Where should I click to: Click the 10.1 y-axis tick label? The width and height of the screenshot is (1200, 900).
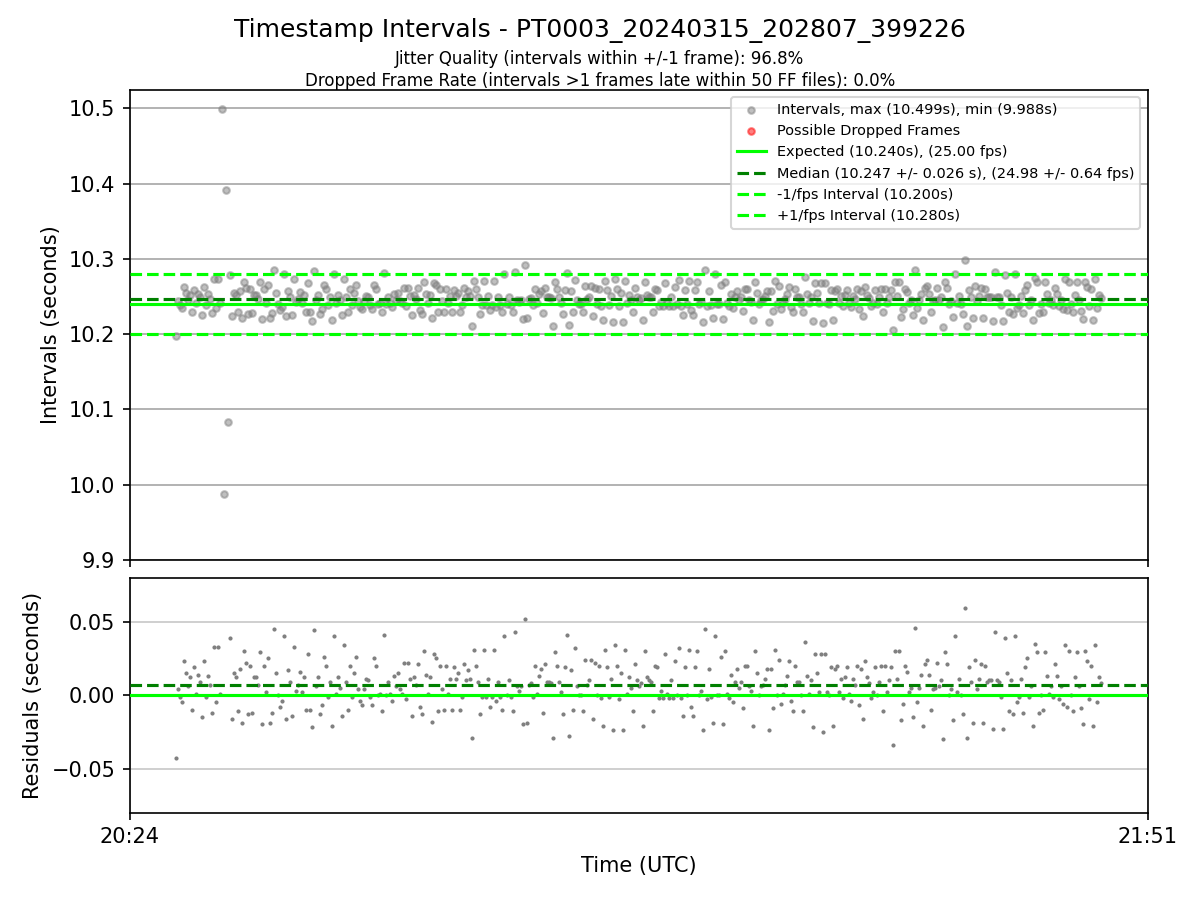click(x=92, y=409)
